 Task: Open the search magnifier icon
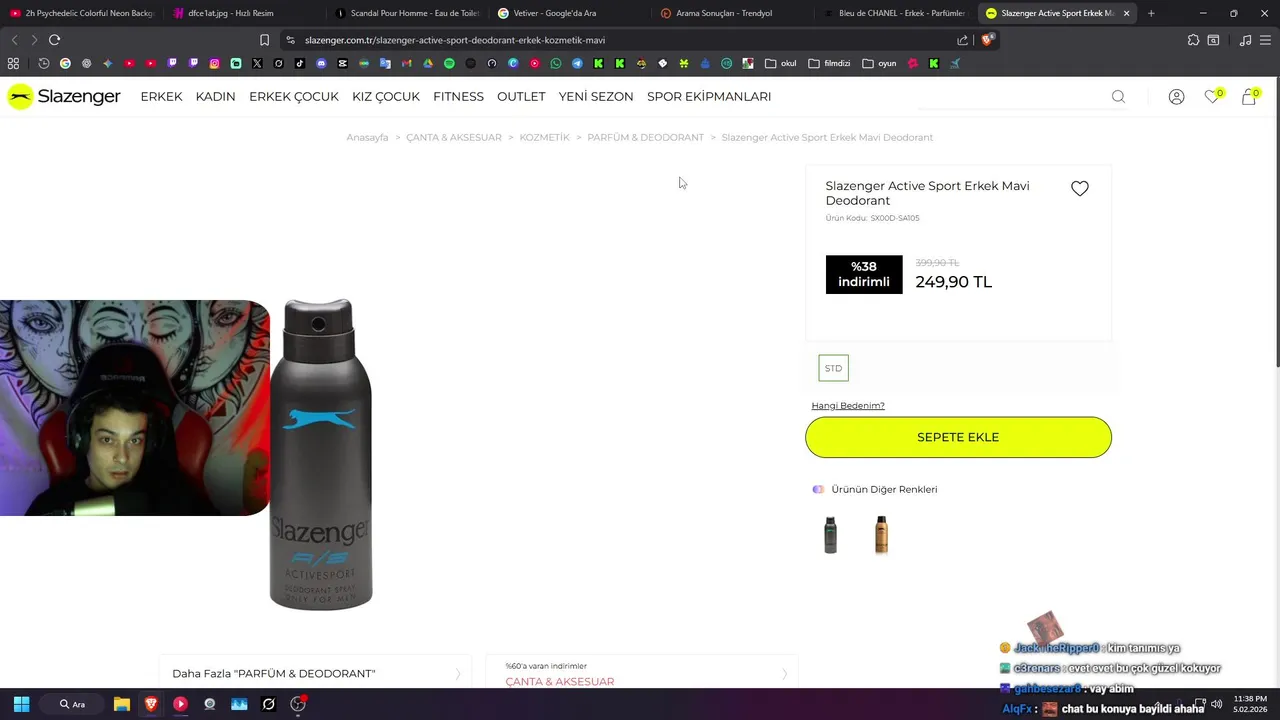[1118, 97]
